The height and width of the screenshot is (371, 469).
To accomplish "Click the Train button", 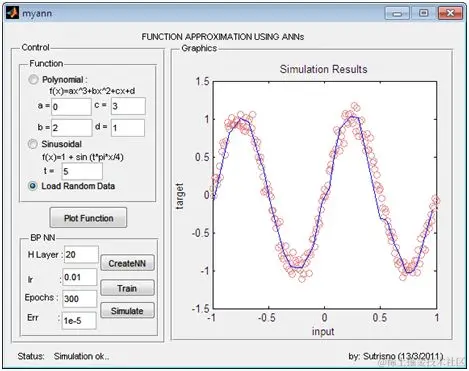I will tap(127, 288).
